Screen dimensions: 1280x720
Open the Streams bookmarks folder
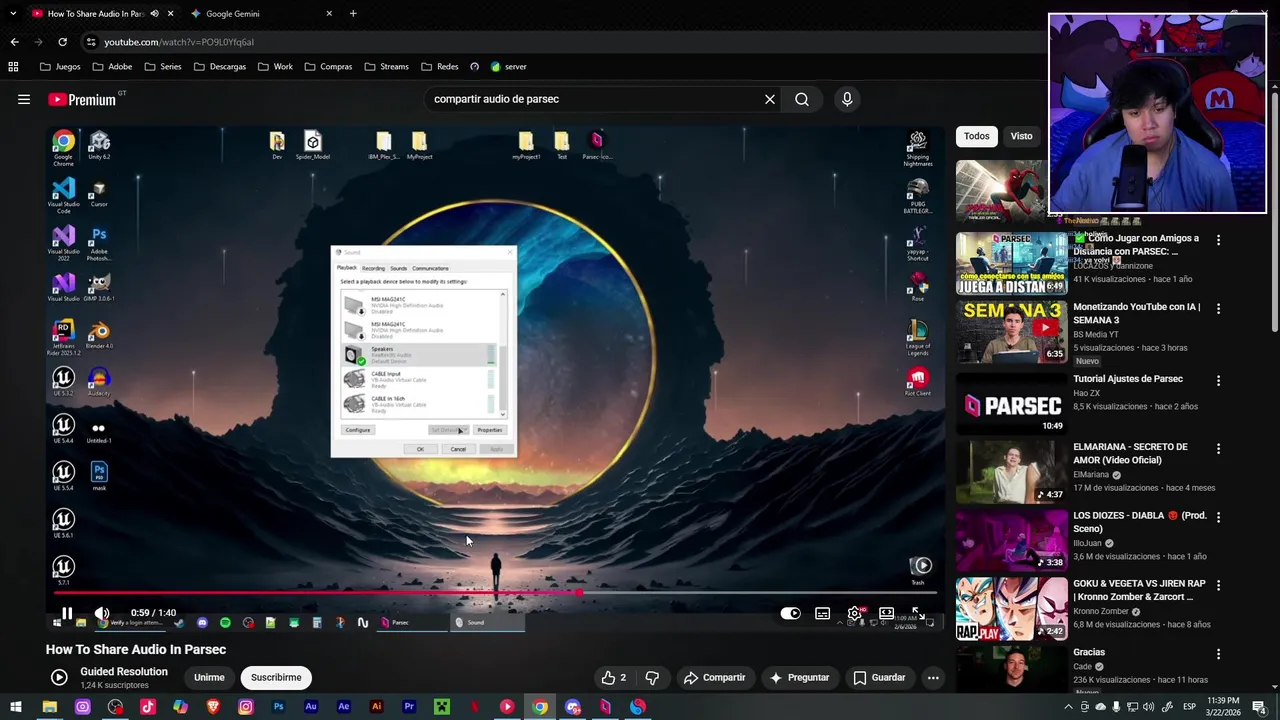387,67
